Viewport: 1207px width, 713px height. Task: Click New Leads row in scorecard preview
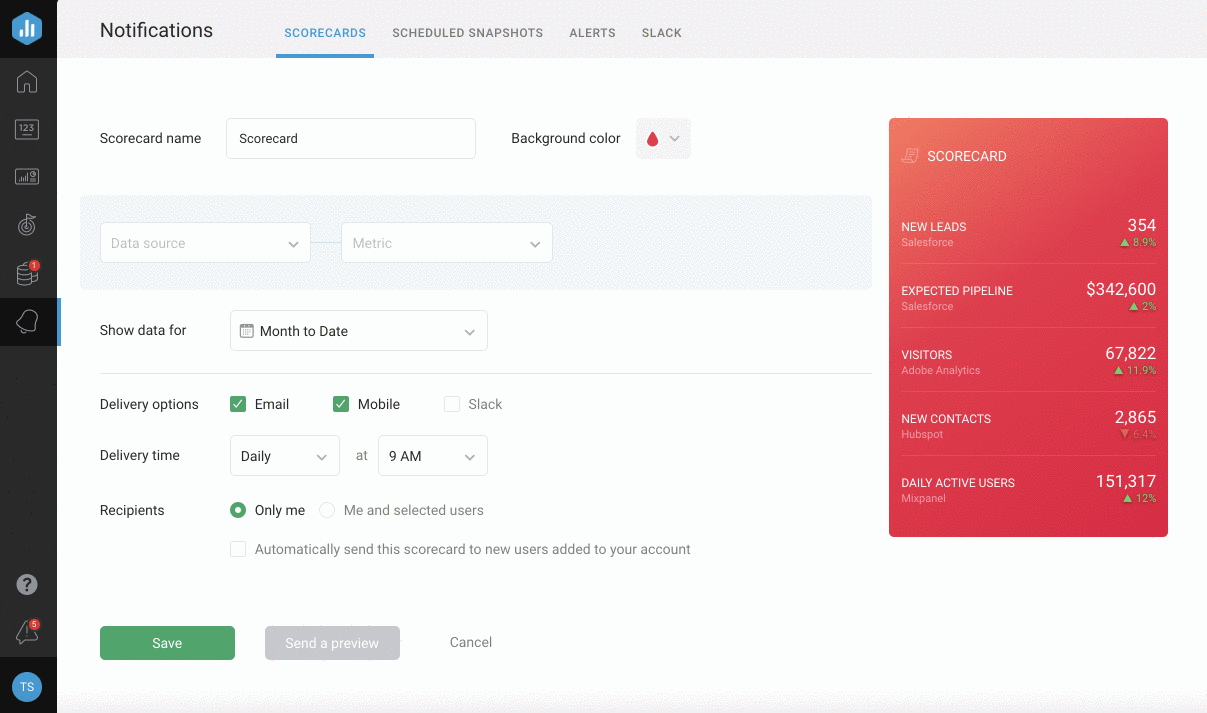click(x=1028, y=232)
